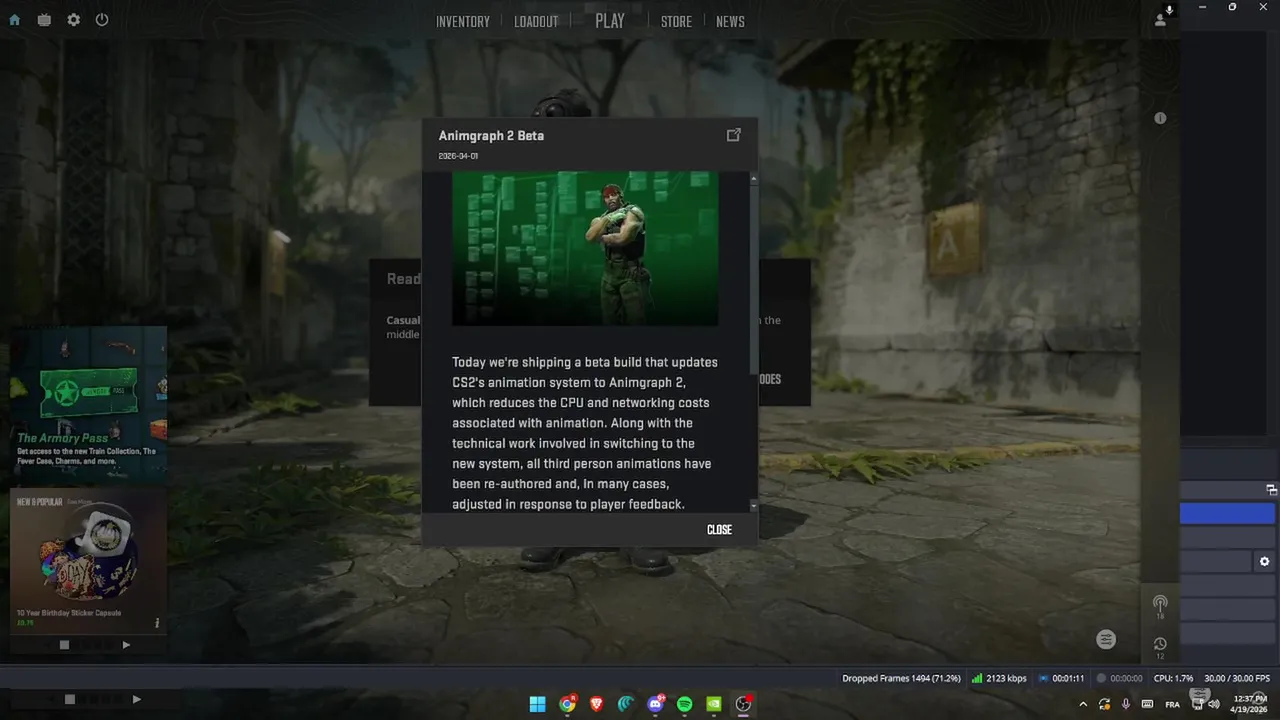Open the recent players clock icon showing 12
Viewport: 1280px width, 720px height.
click(1160, 647)
